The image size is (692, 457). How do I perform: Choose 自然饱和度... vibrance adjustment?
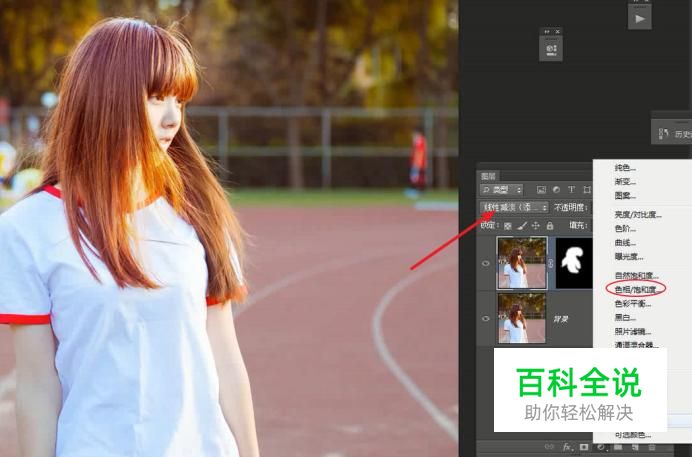click(636, 276)
